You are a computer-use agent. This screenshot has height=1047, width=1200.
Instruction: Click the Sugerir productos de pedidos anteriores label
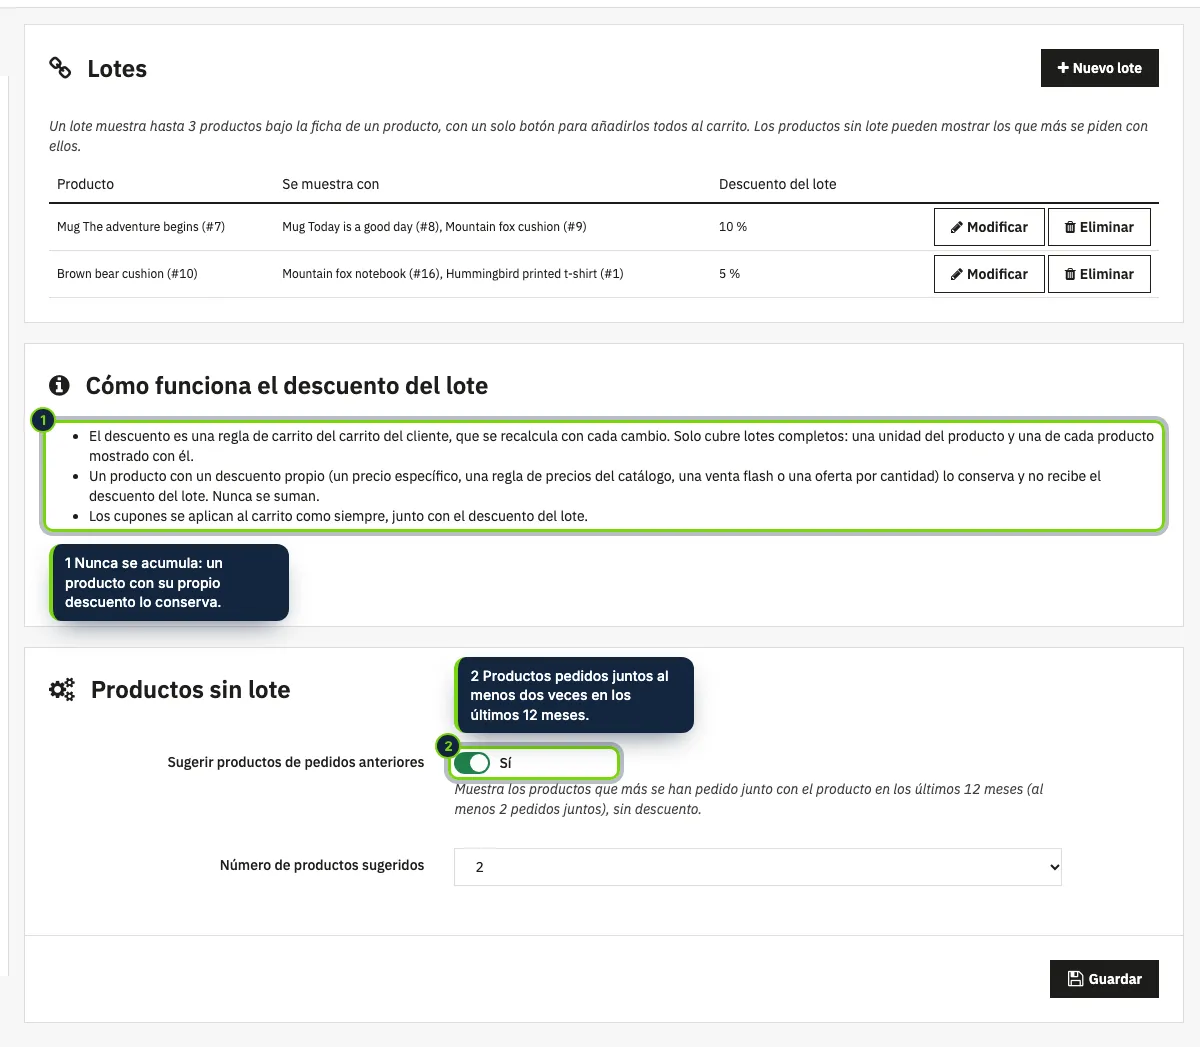(296, 762)
